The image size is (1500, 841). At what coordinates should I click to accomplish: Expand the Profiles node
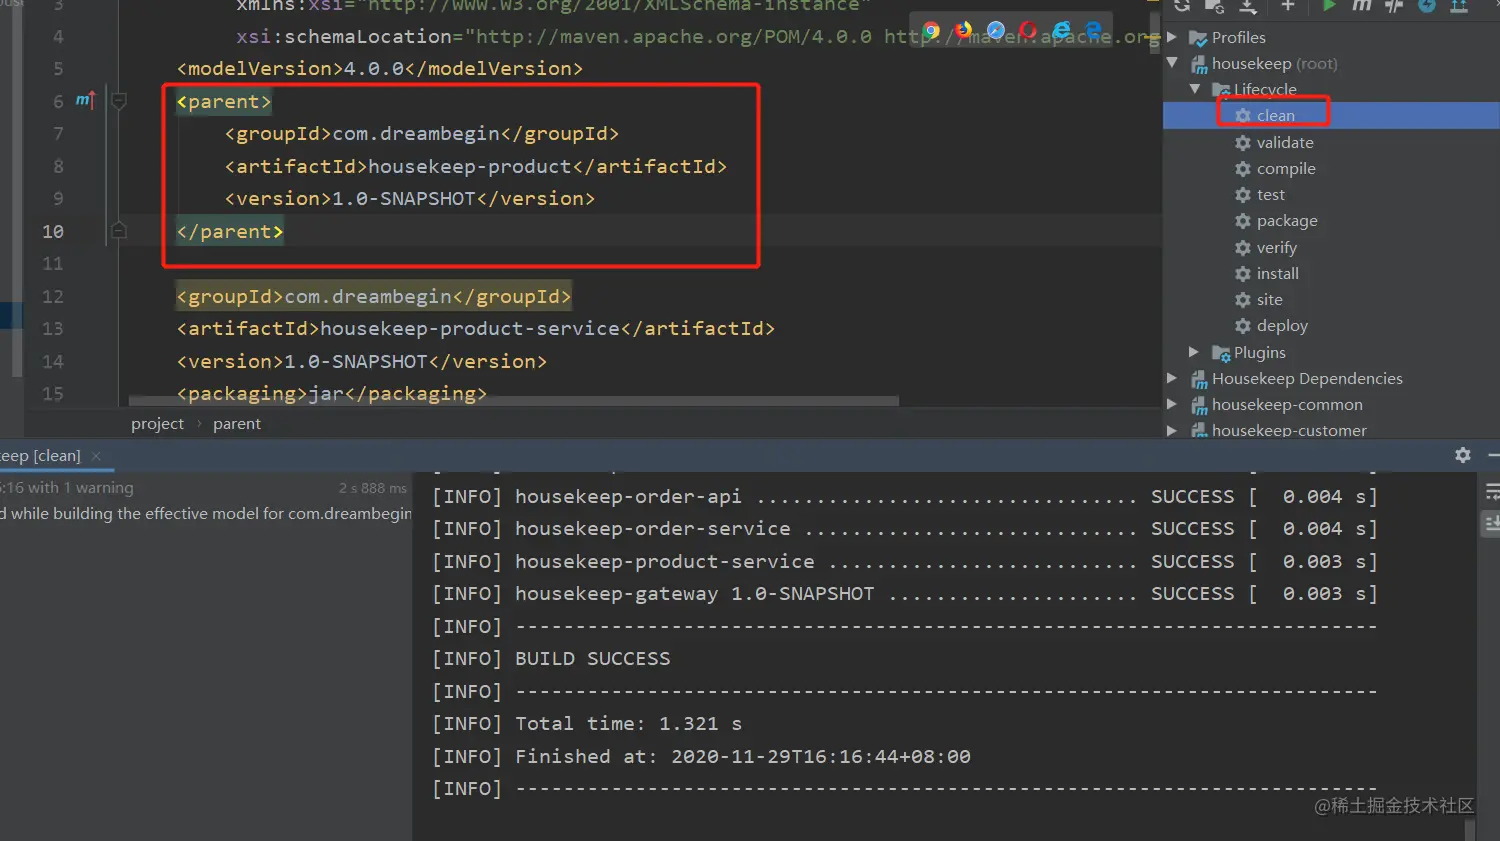[1172, 37]
